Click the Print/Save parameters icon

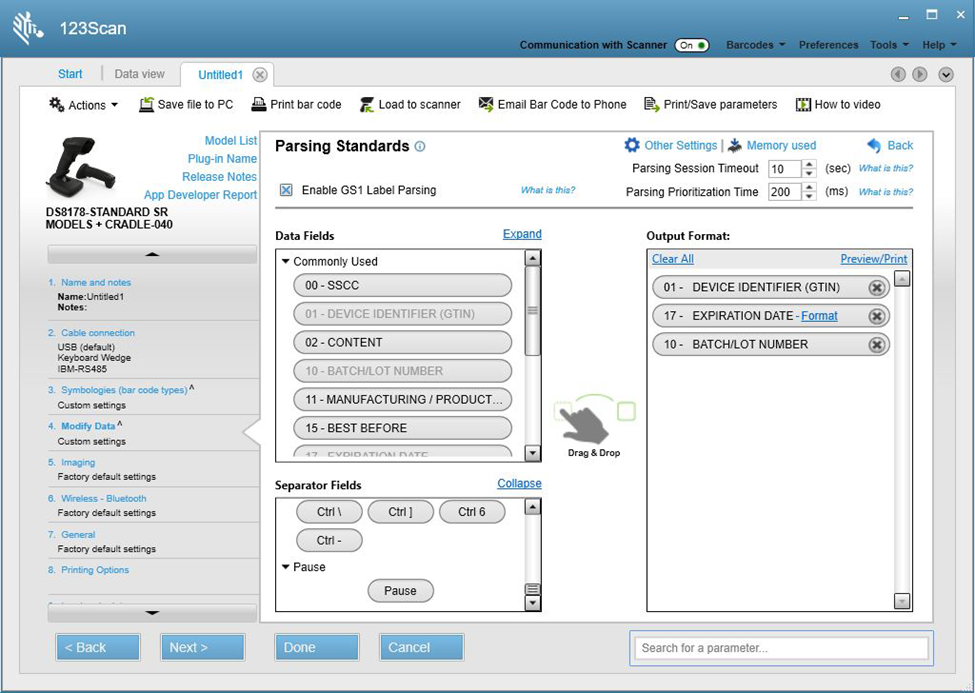point(651,105)
